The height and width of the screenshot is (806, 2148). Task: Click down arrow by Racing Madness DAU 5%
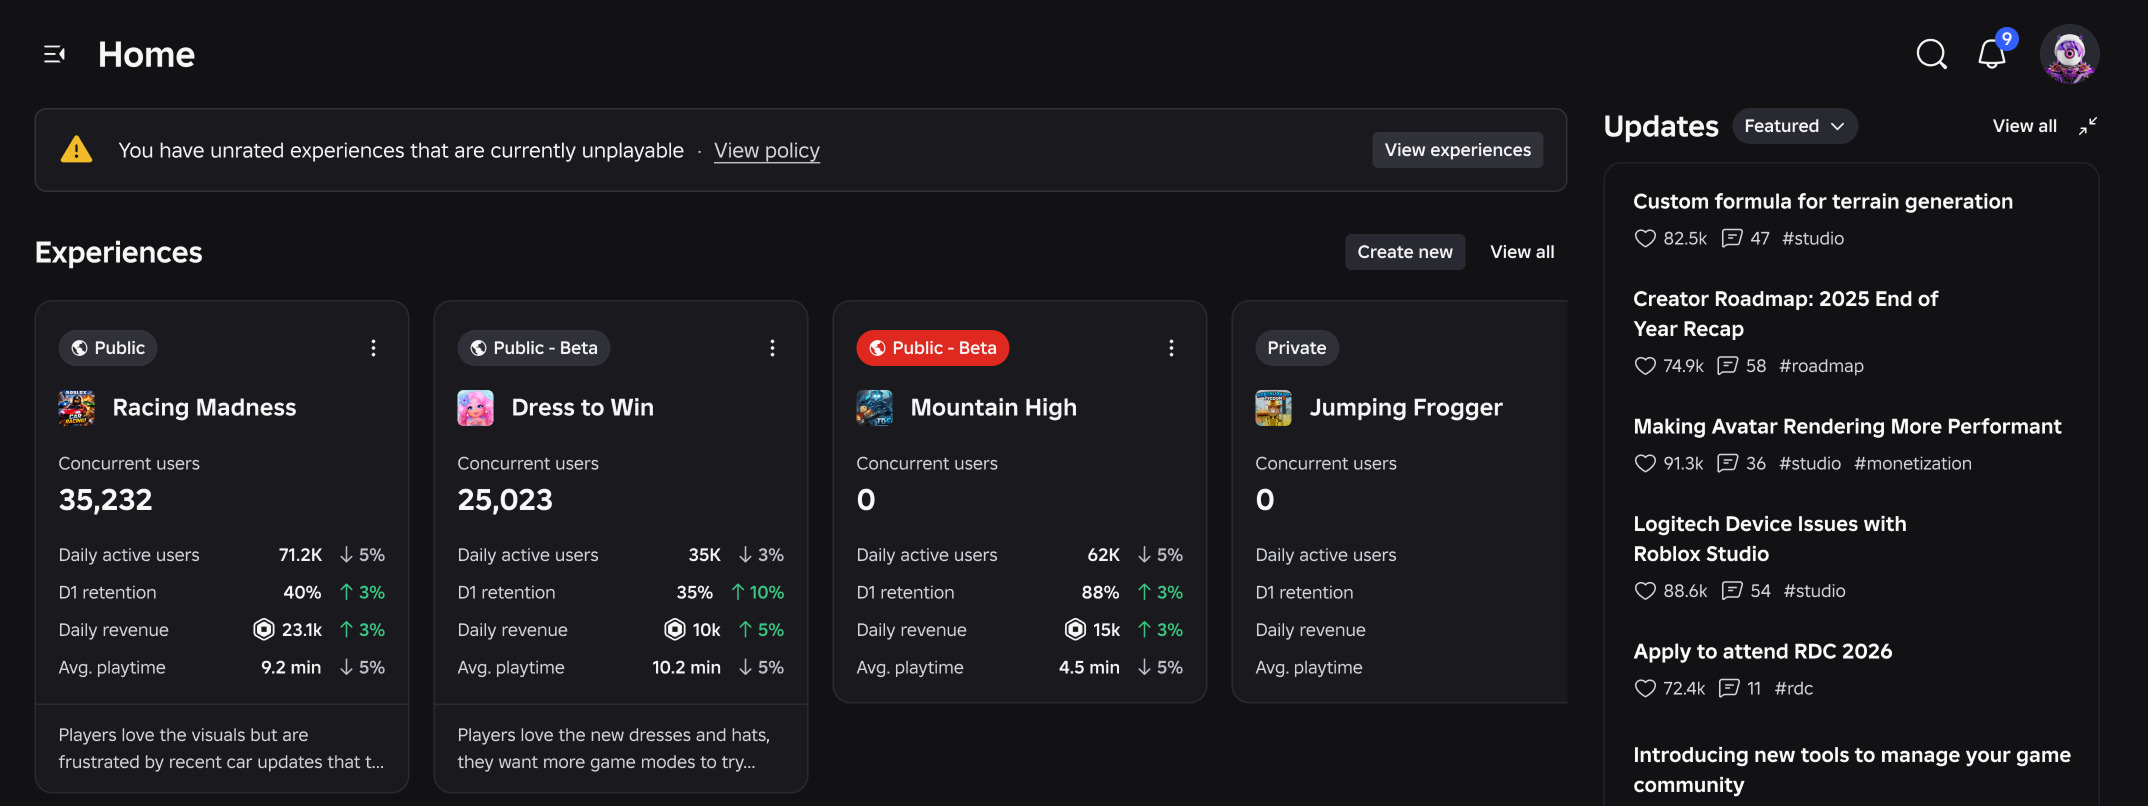346,555
